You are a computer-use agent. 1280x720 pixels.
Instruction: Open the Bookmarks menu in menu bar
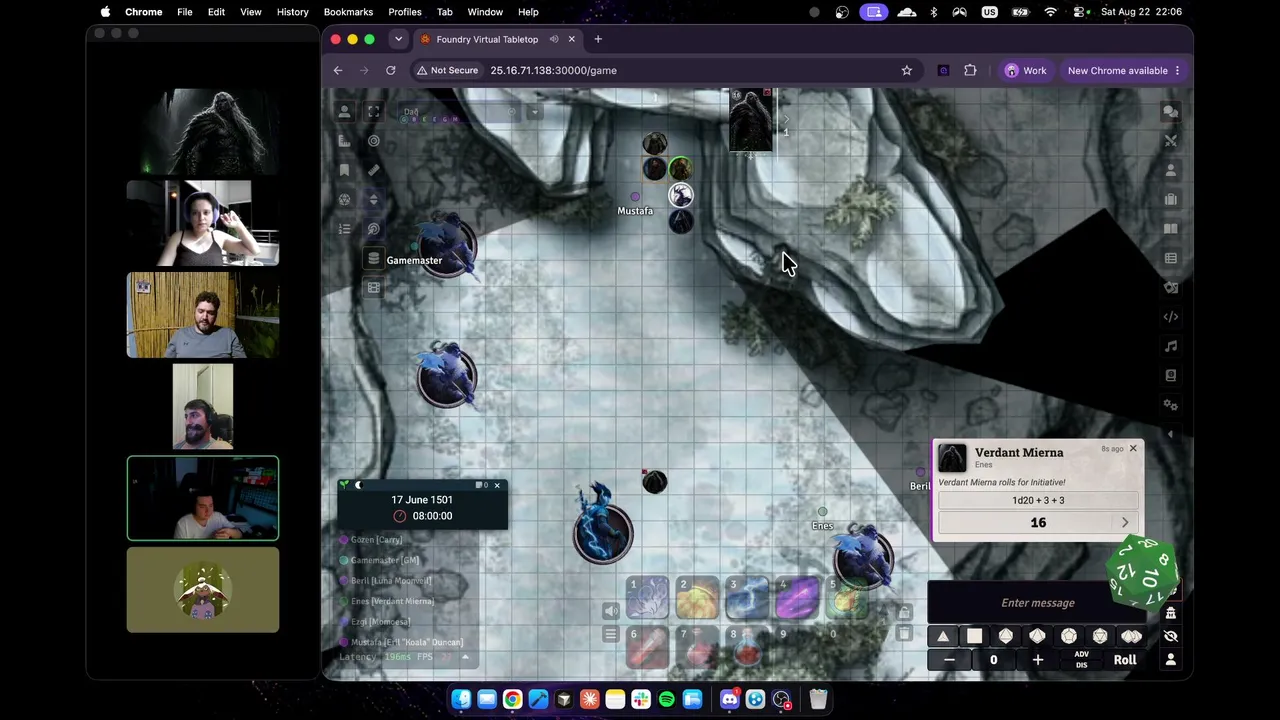[348, 12]
